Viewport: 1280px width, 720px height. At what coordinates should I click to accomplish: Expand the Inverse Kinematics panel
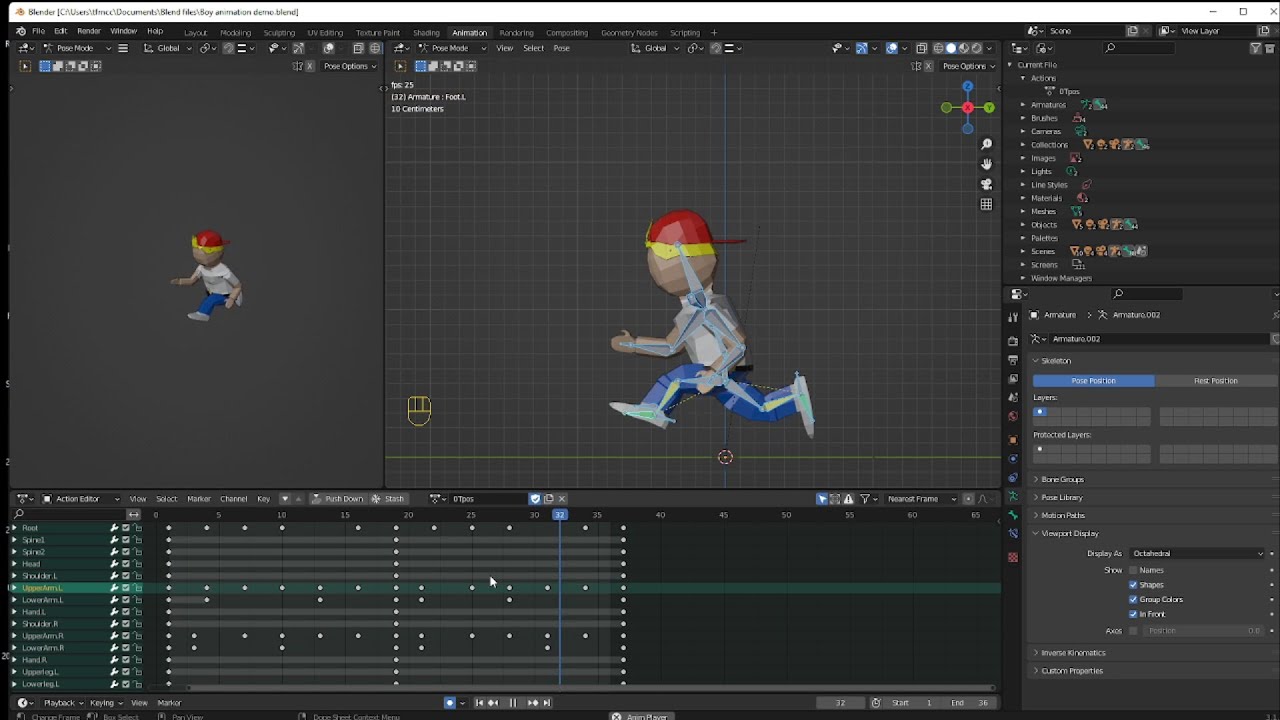[x=1073, y=653]
